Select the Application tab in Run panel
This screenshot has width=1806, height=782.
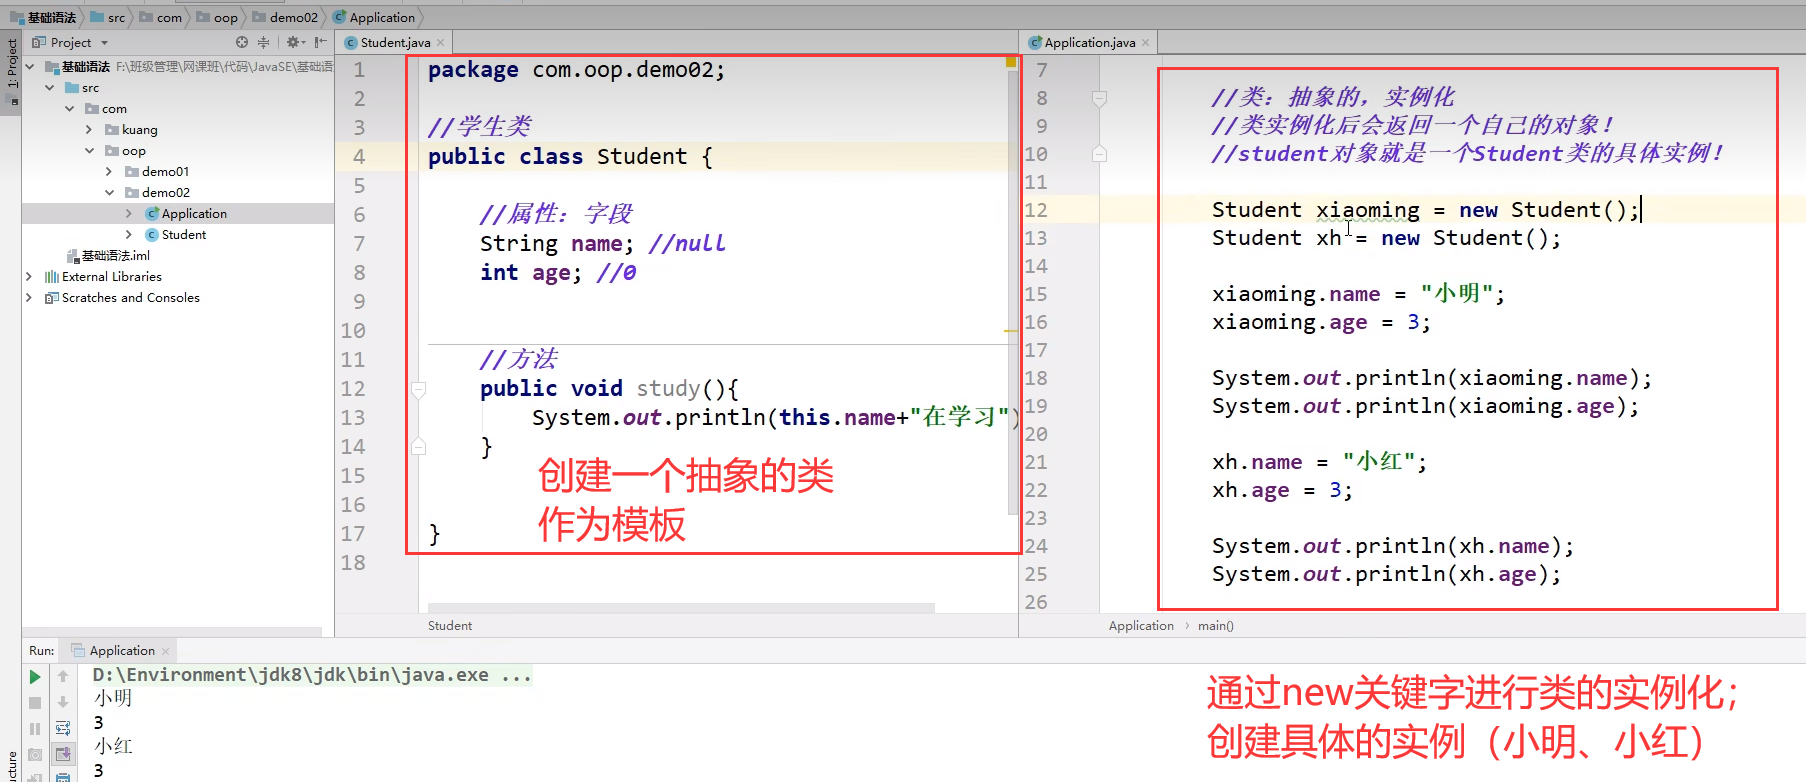tap(122, 651)
